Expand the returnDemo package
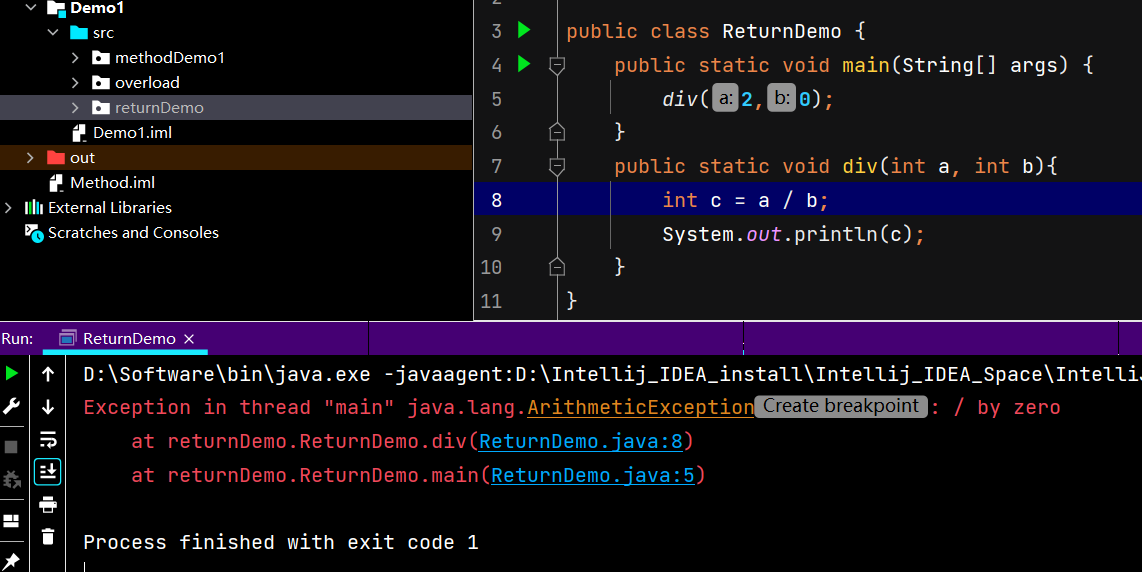Image resolution: width=1142 pixels, height=572 pixels. pos(76,108)
